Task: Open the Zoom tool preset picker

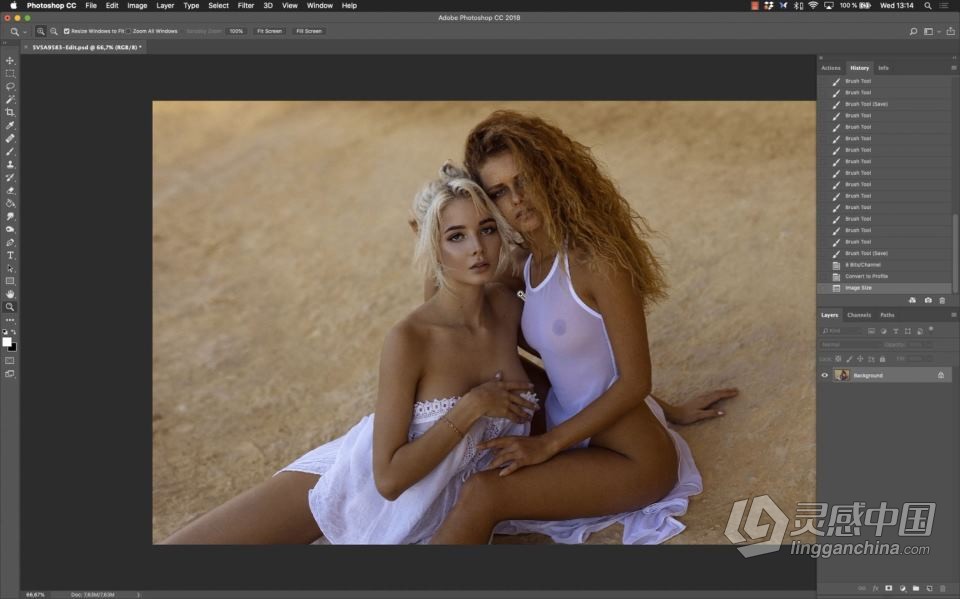Action: [16, 31]
